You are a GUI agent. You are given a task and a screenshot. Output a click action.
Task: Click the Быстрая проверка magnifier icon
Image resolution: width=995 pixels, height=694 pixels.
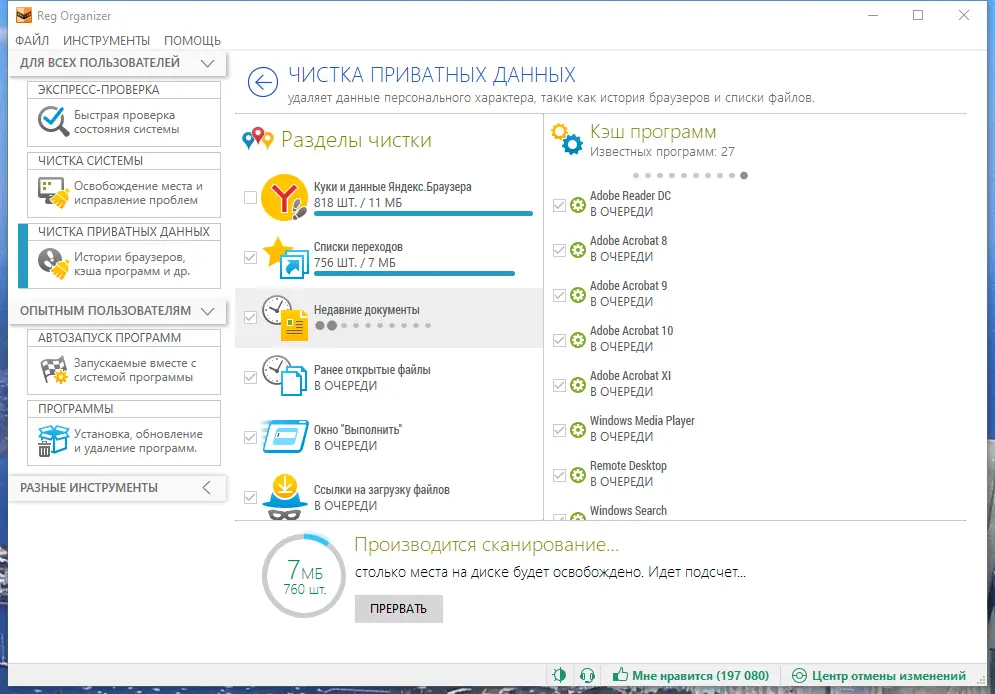[53, 121]
